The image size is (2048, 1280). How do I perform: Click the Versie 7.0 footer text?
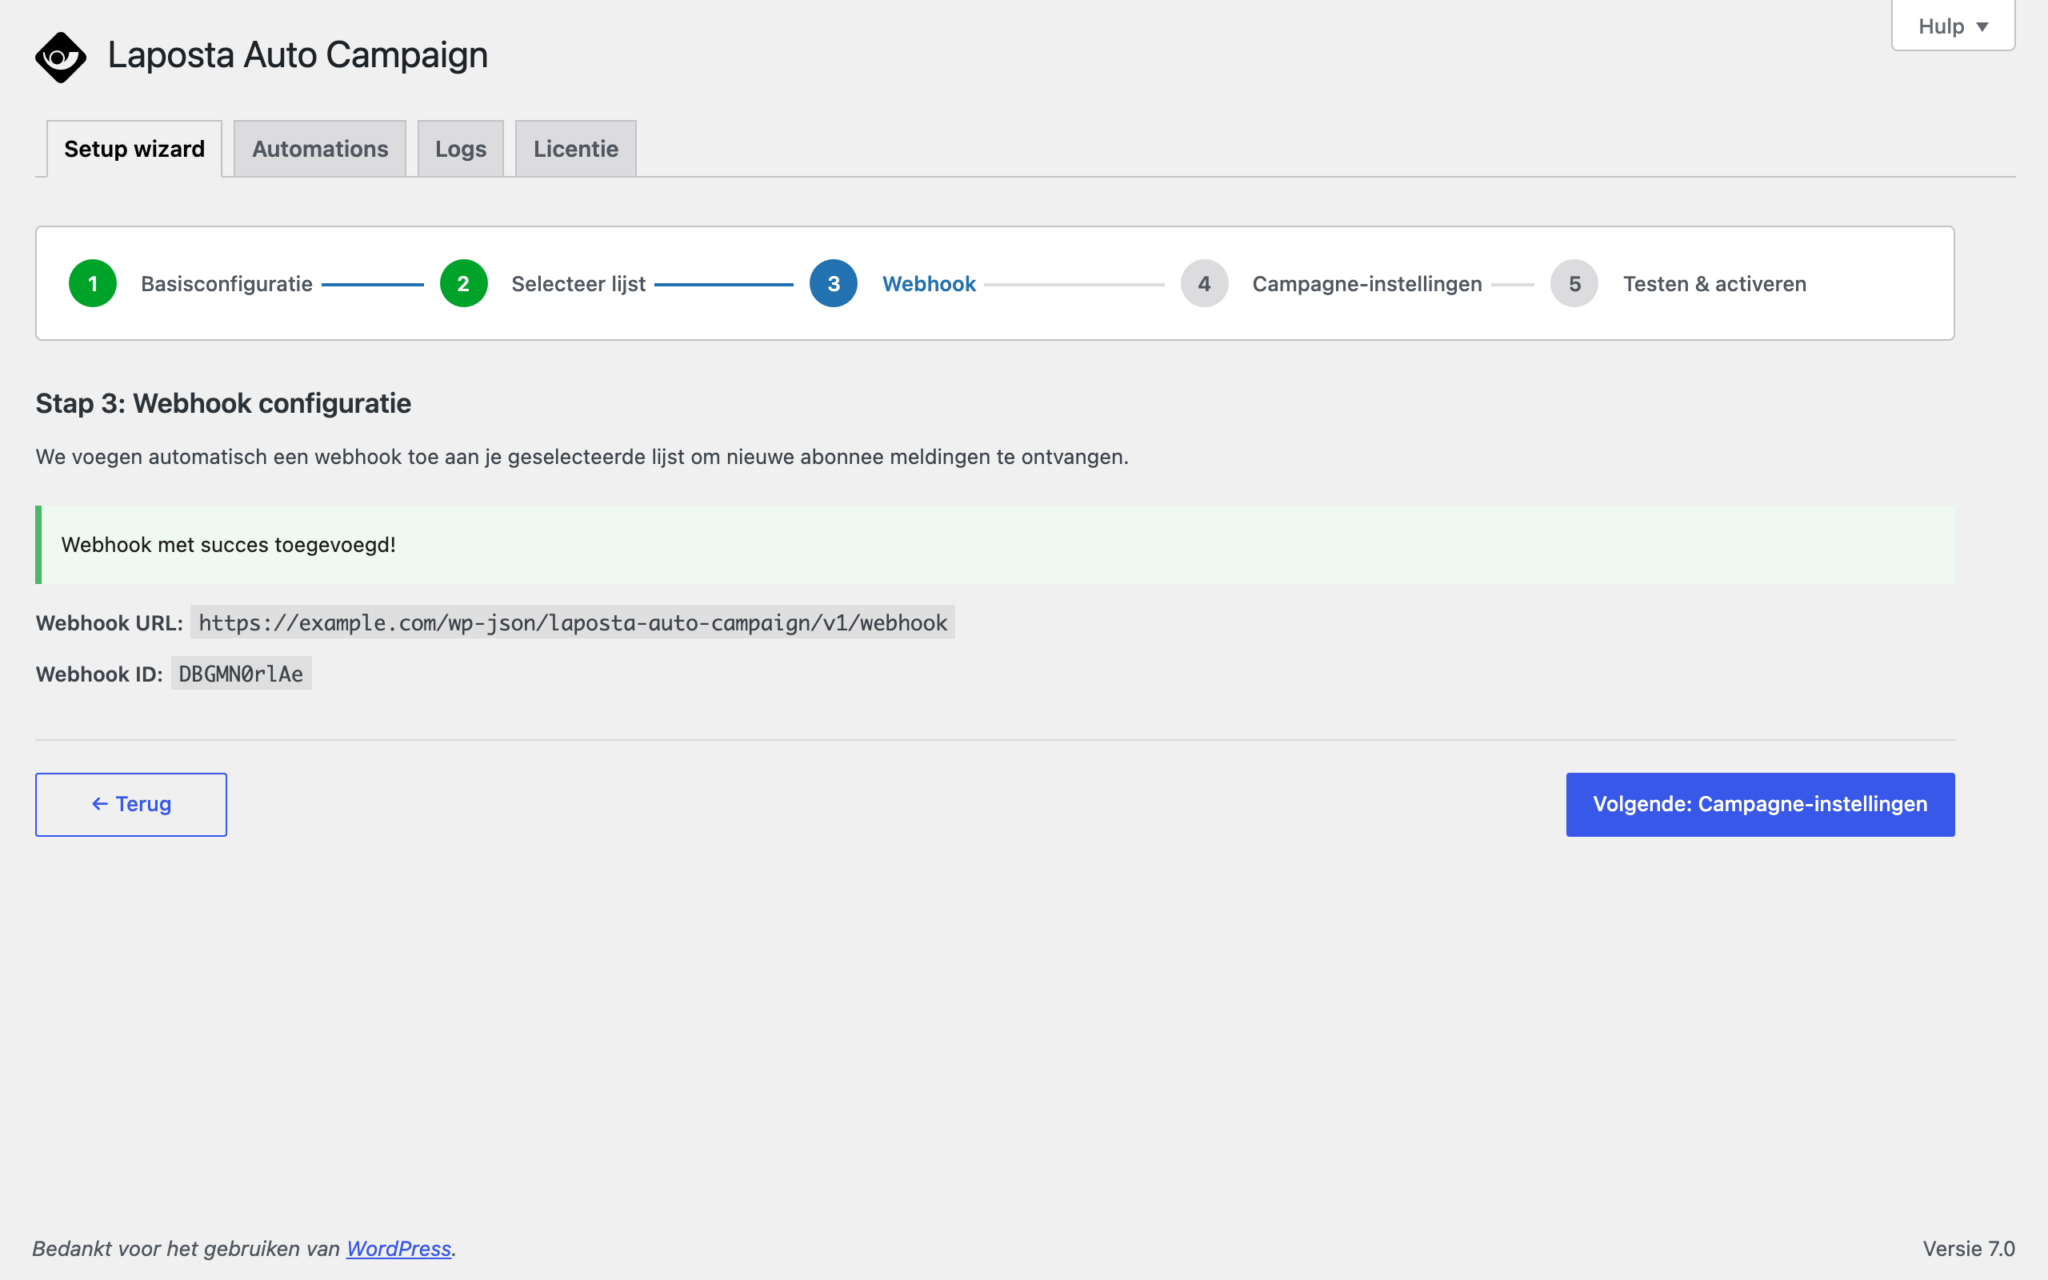[x=1968, y=1248]
